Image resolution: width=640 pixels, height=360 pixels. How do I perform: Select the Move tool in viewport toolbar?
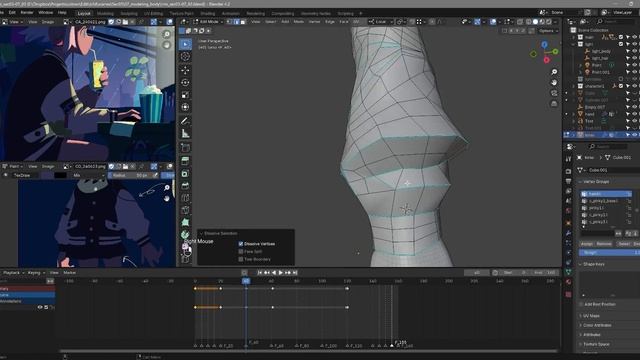point(185,70)
